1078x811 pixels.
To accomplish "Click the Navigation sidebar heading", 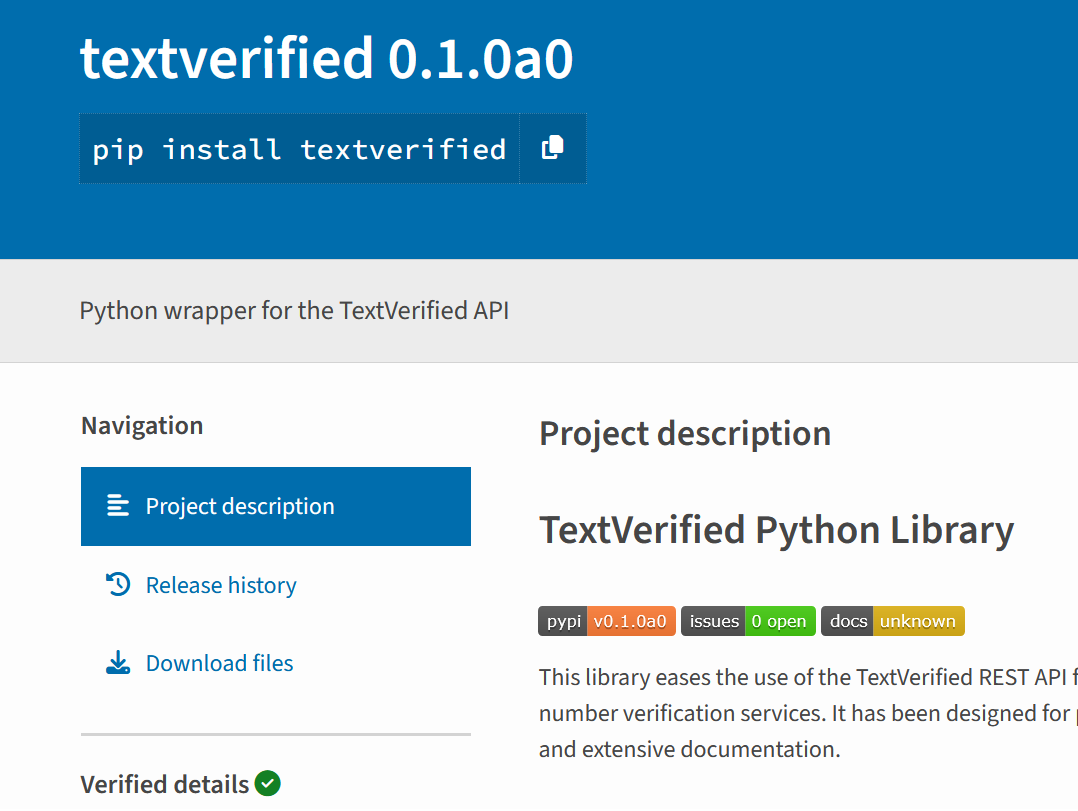I will click(142, 425).
